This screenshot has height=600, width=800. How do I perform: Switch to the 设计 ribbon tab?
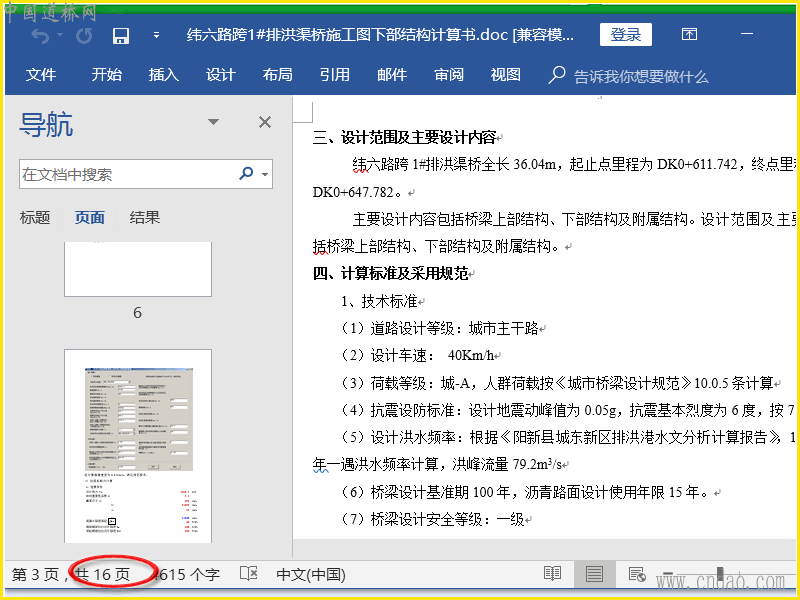tap(220, 74)
